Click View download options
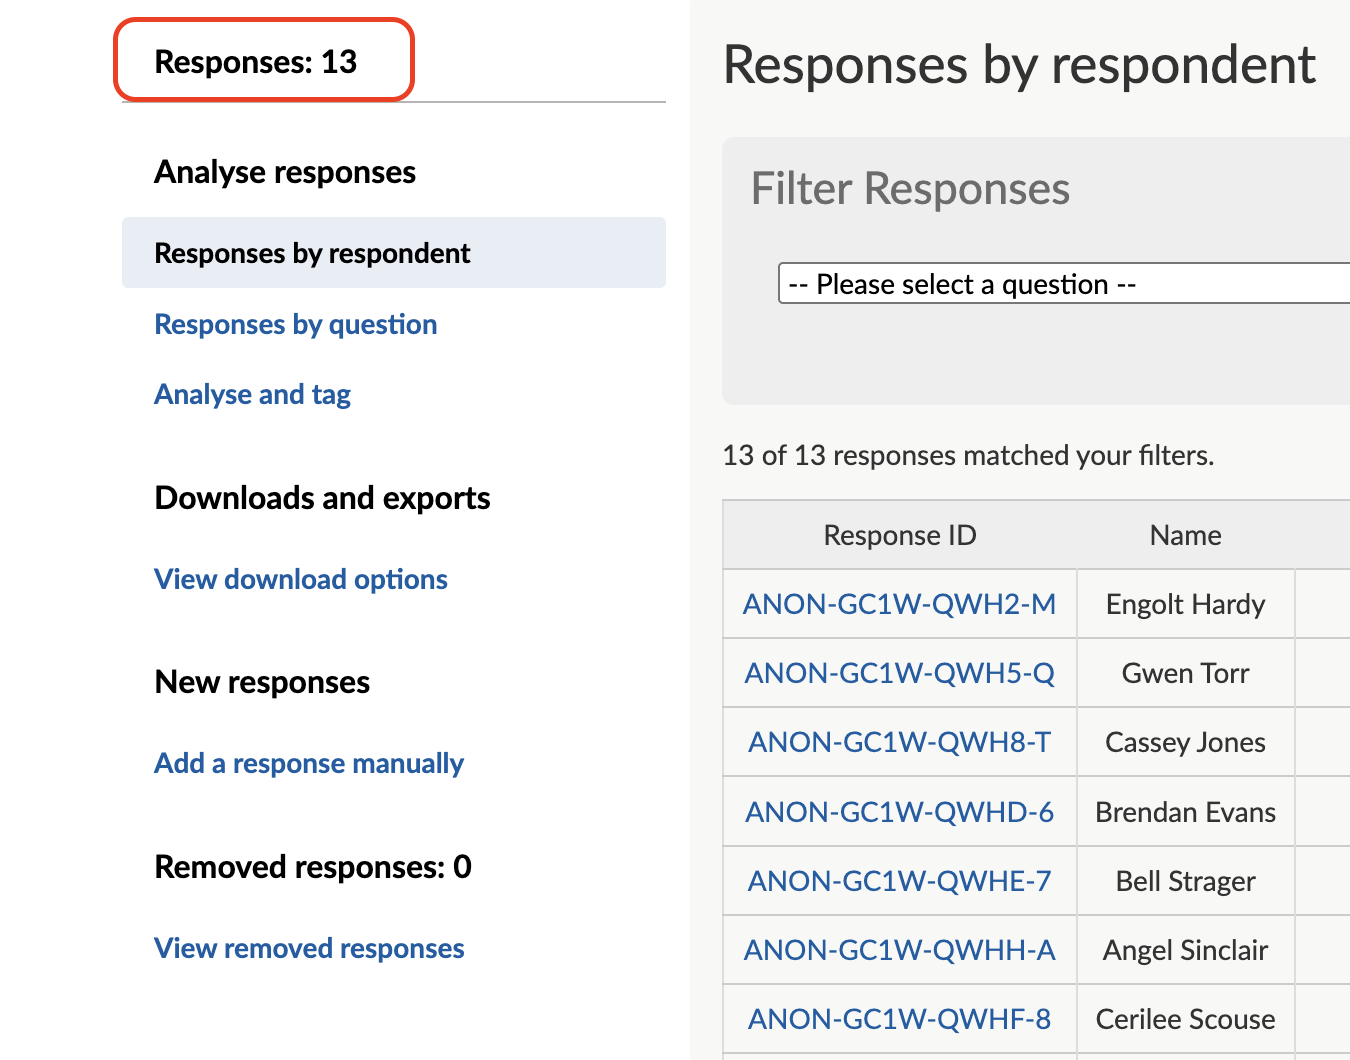1350x1060 pixels. tap(301, 579)
